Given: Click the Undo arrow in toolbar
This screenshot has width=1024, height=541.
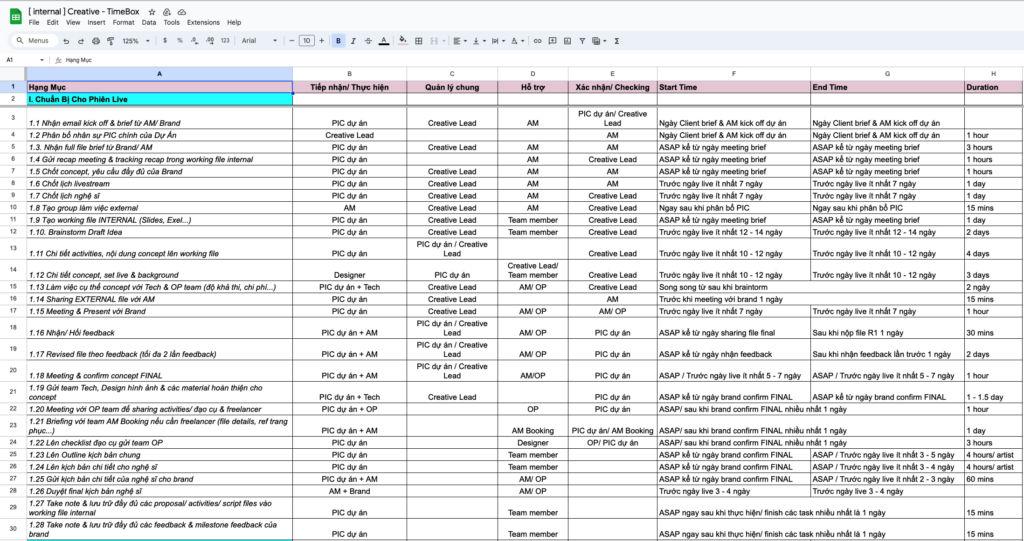Looking at the screenshot, I should (66, 41).
